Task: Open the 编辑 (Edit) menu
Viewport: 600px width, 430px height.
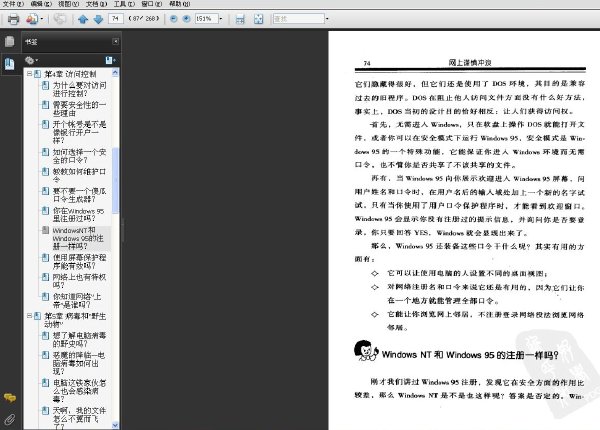Action: (x=41, y=4)
